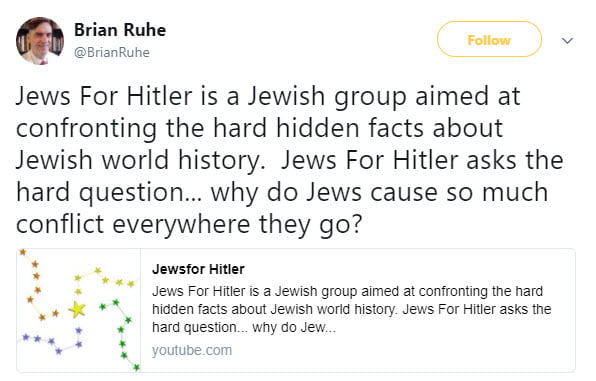This screenshot has width=596, height=381.
Task: Click the large yellow star in thumbnail
Action: point(77,310)
